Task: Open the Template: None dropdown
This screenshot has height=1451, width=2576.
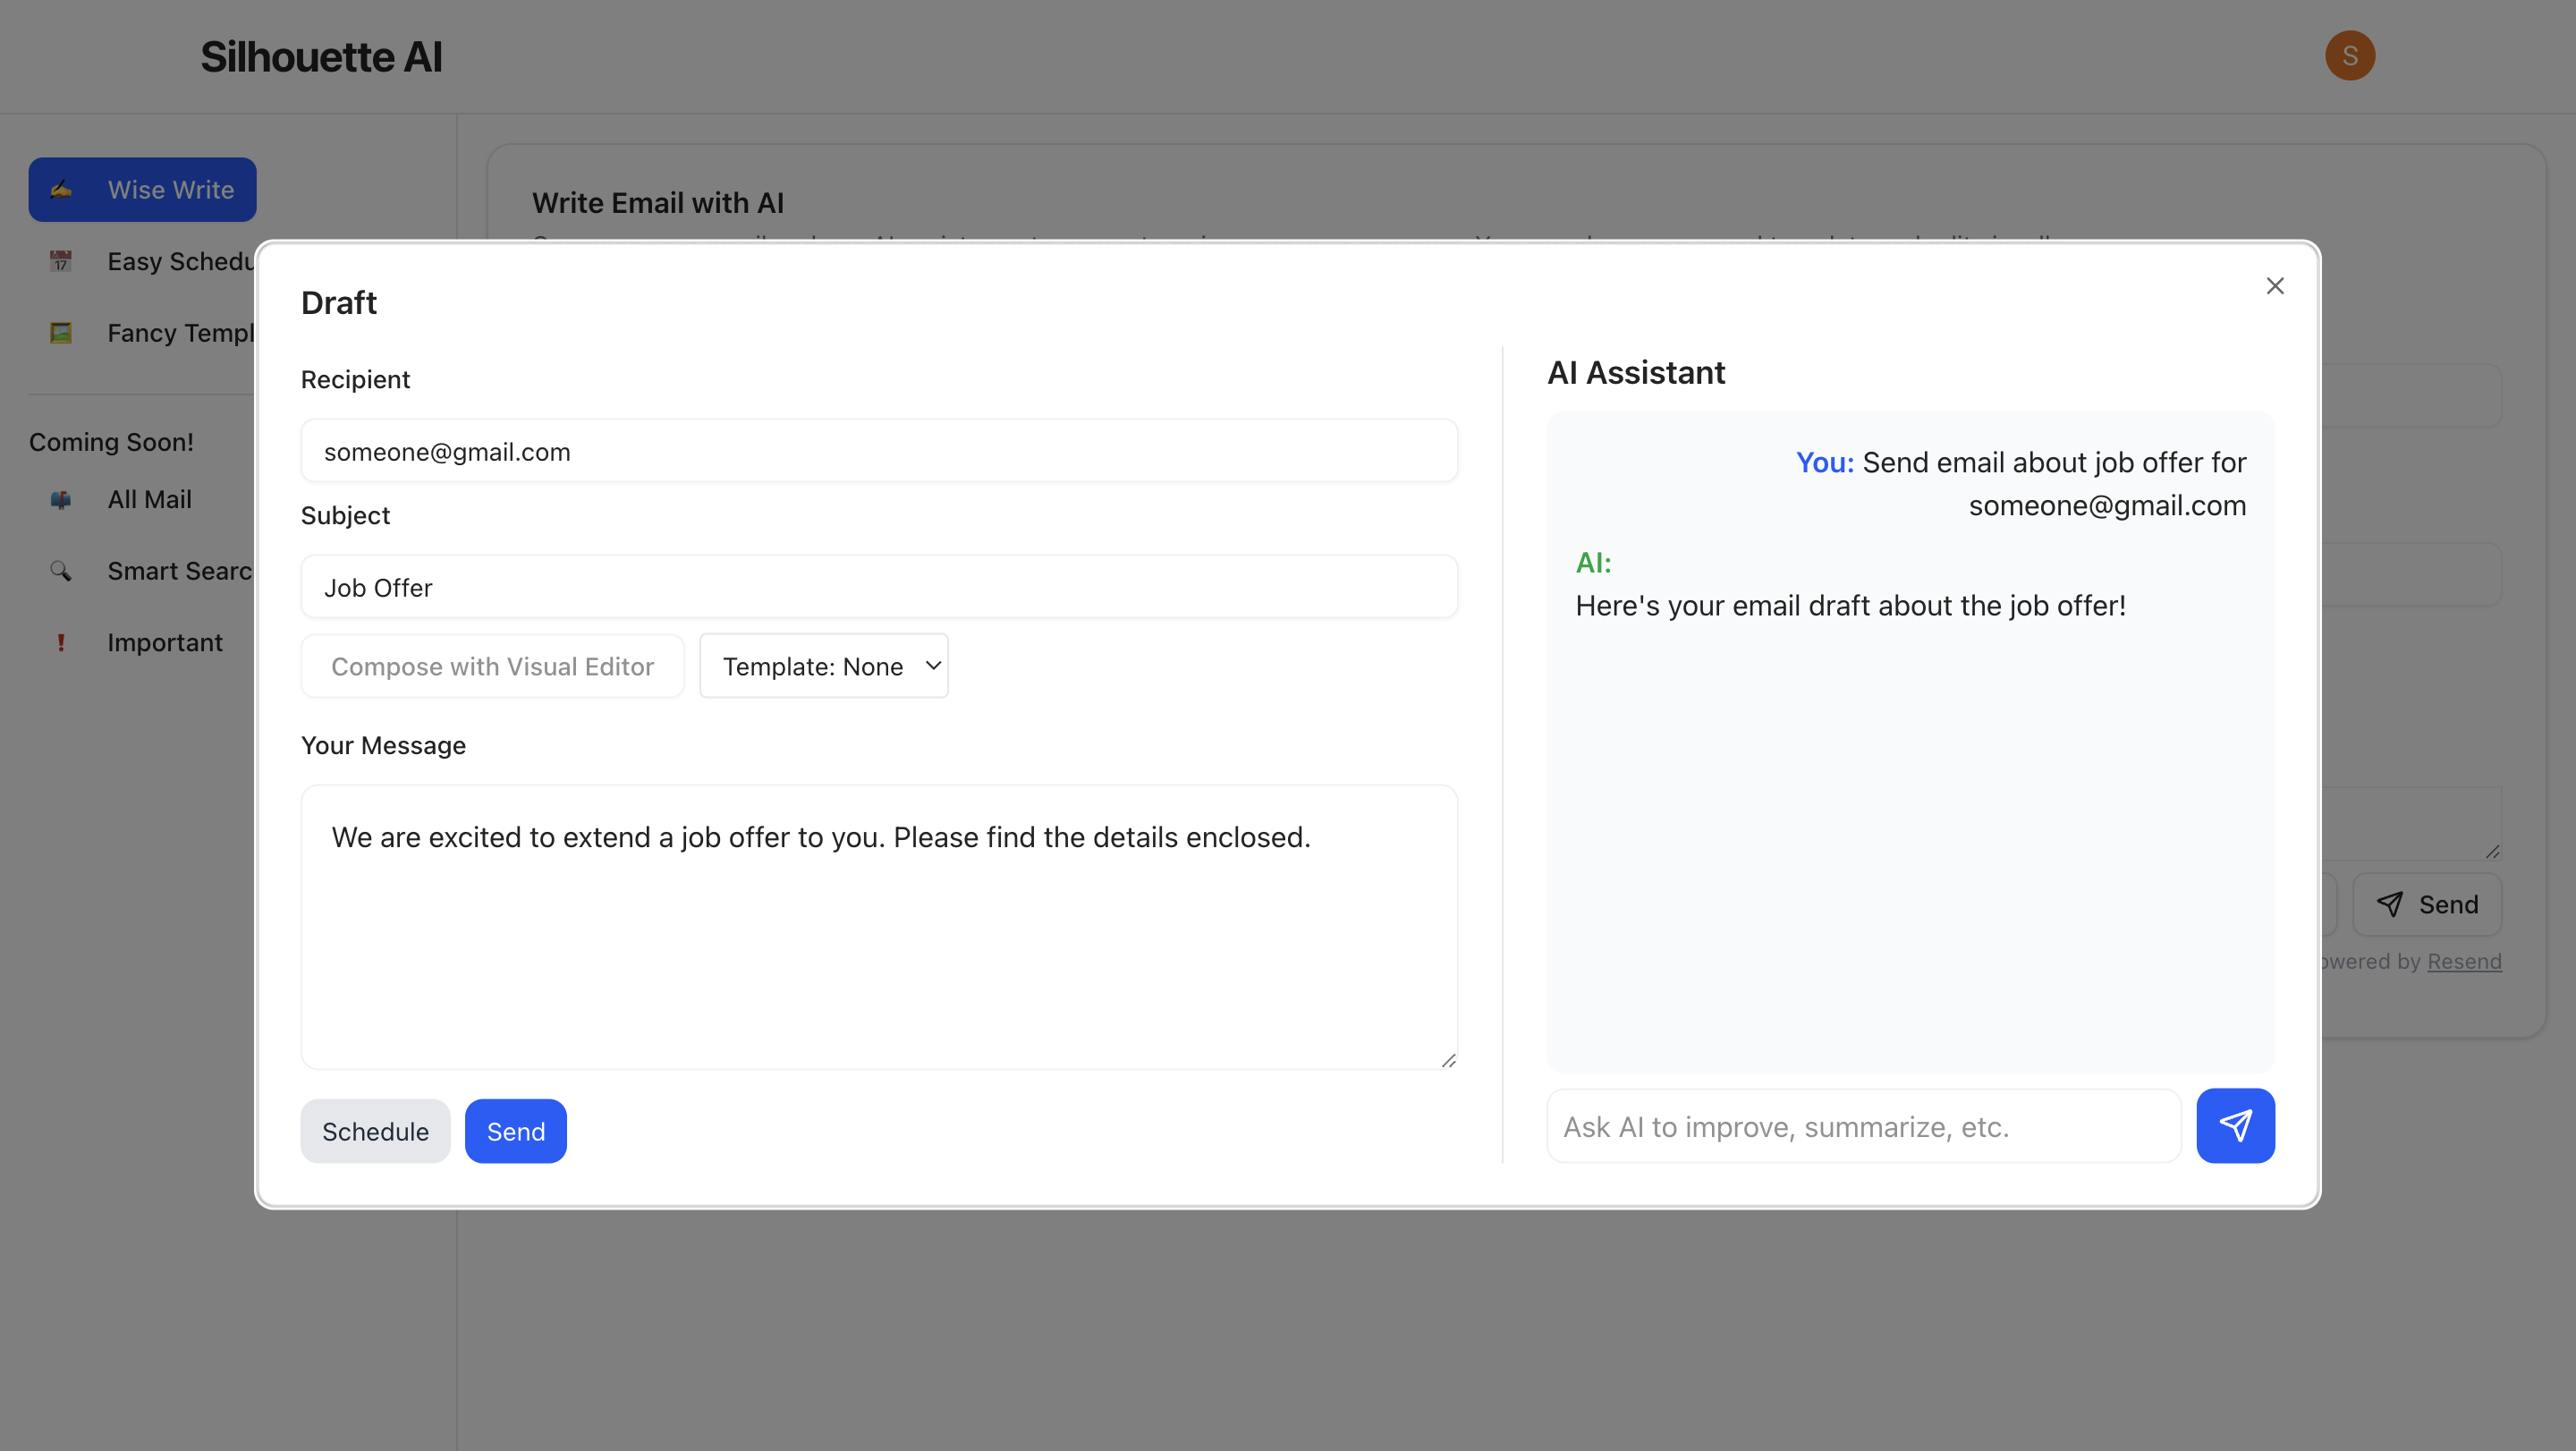Action: pos(823,666)
